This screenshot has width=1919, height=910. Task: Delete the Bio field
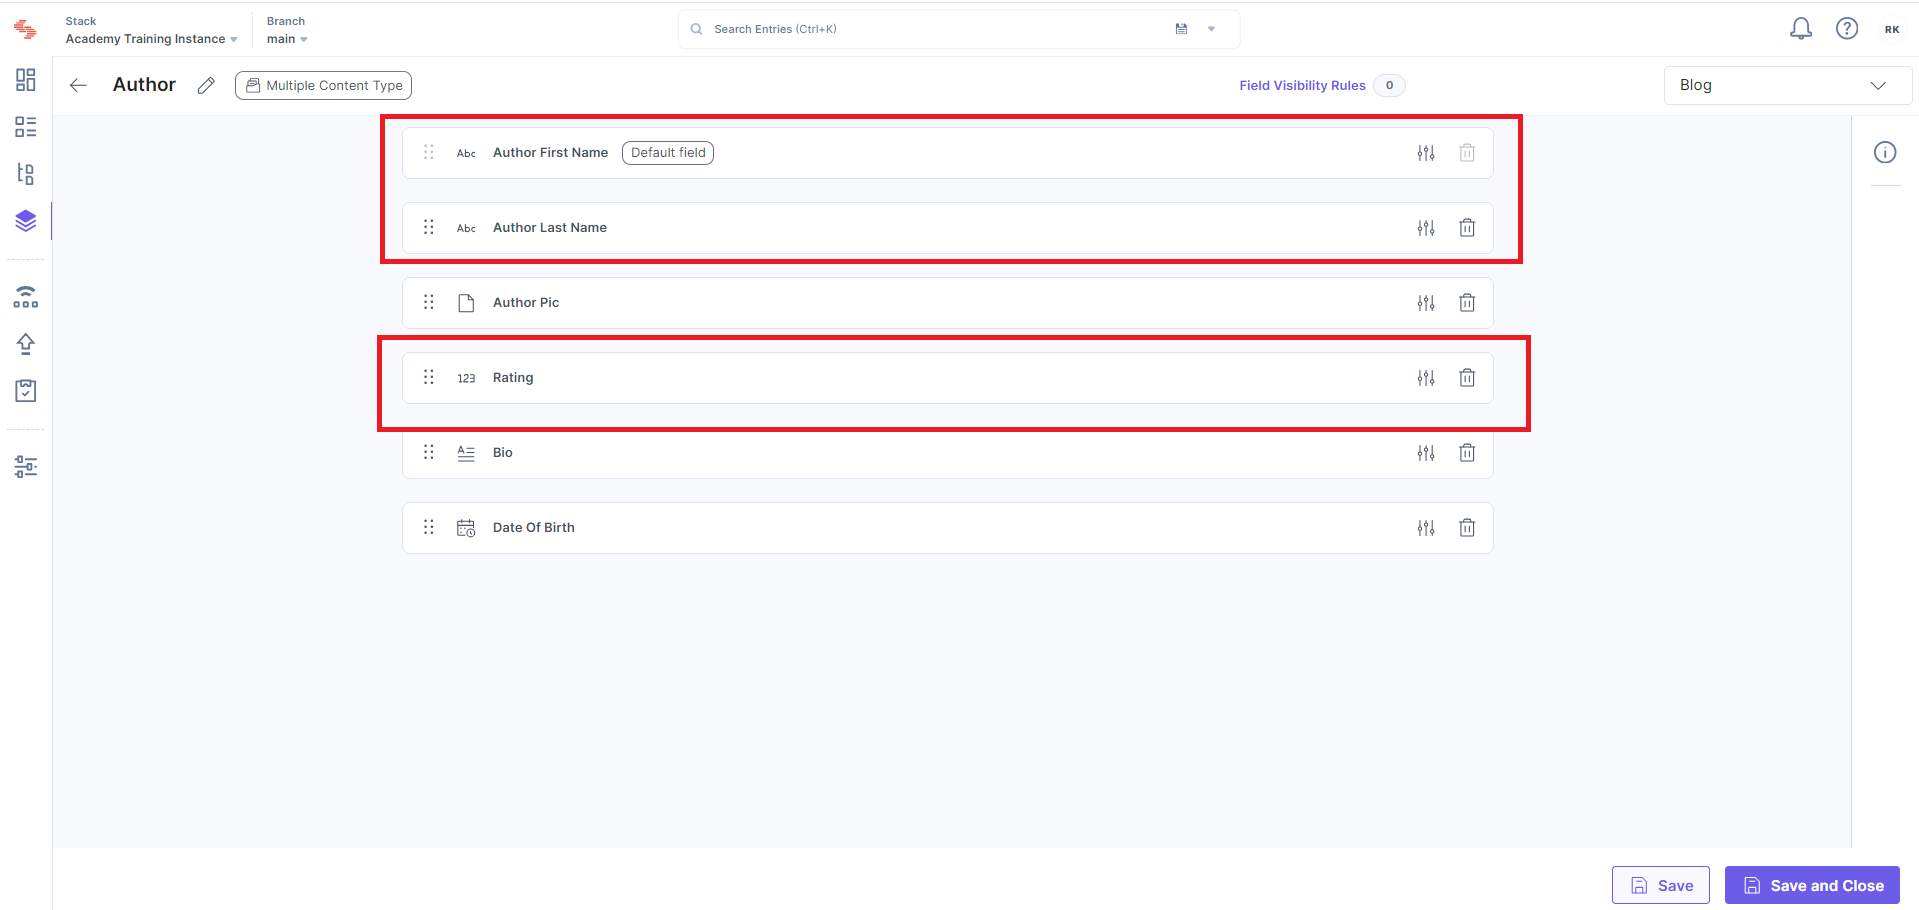pyautogui.click(x=1467, y=453)
